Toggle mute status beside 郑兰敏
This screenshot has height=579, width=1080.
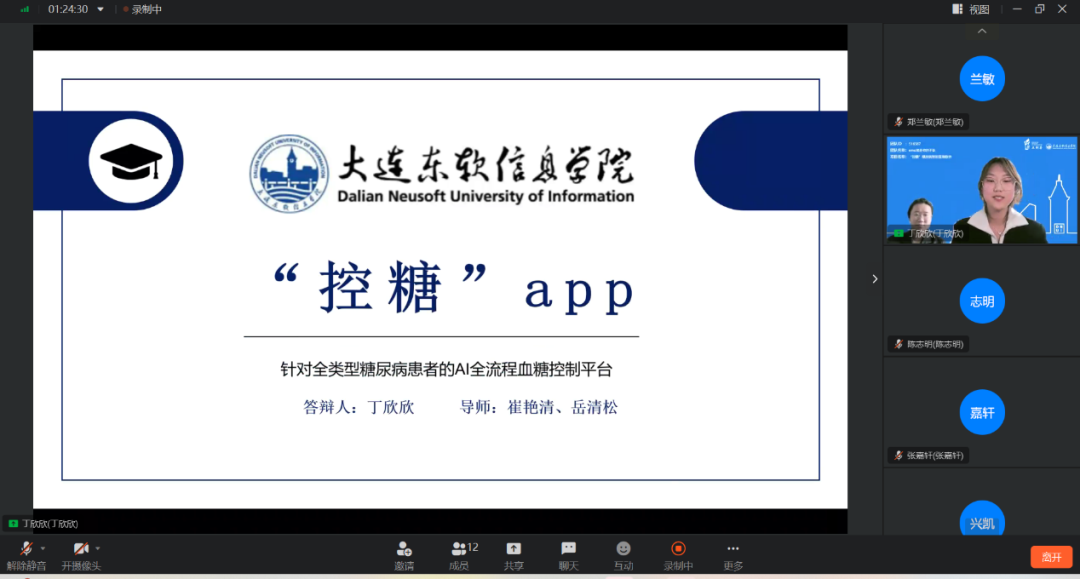[897, 121]
